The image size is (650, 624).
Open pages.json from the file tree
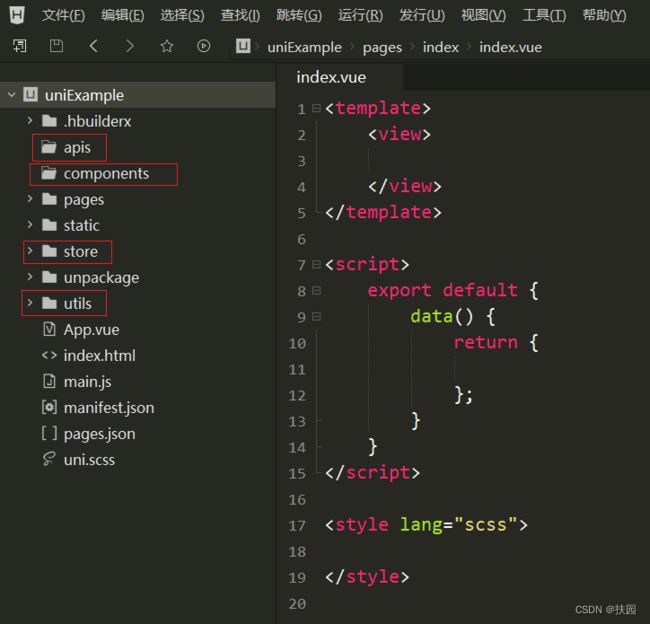[x=99, y=434]
